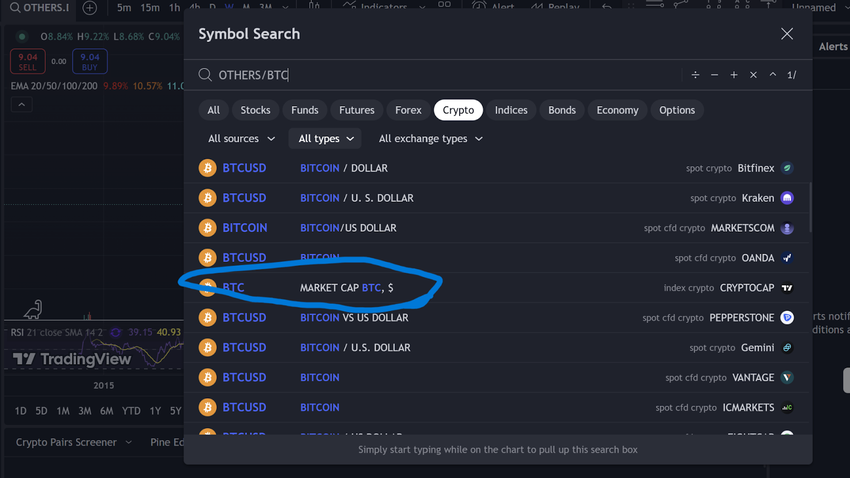Set chart range to 6M

pyautogui.click(x=106, y=411)
